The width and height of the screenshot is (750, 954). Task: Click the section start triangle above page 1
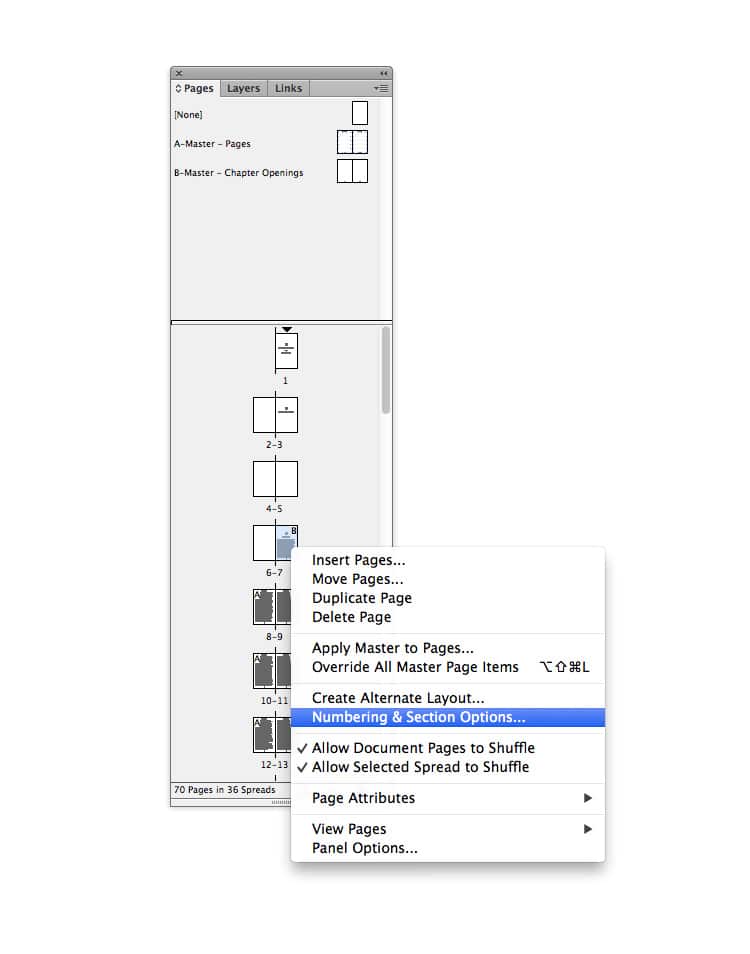pyautogui.click(x=286, y=330)
